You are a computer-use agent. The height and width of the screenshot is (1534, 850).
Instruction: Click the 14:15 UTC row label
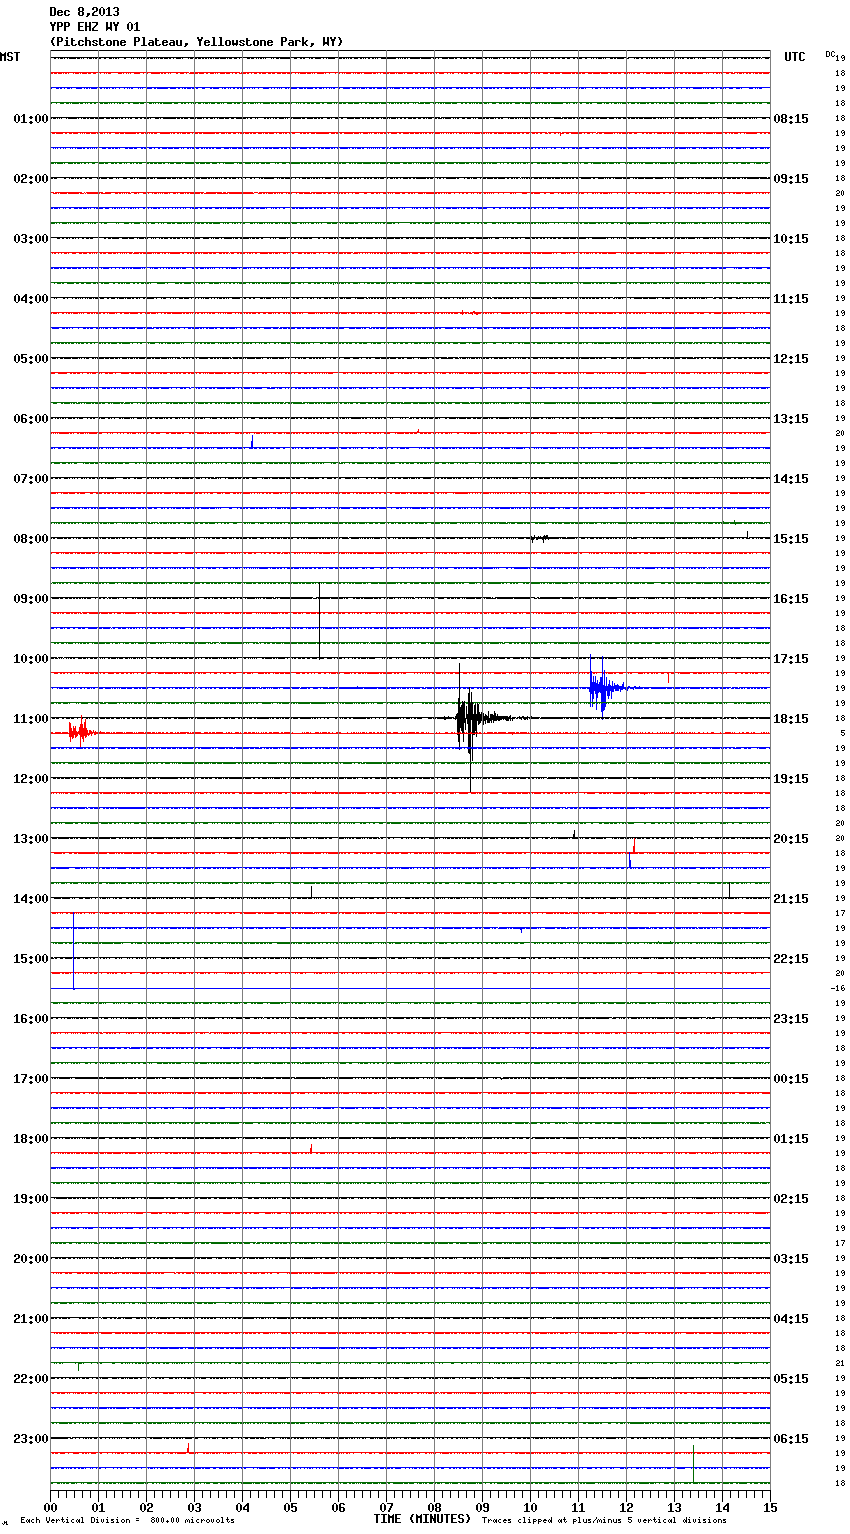click(791, 479)
